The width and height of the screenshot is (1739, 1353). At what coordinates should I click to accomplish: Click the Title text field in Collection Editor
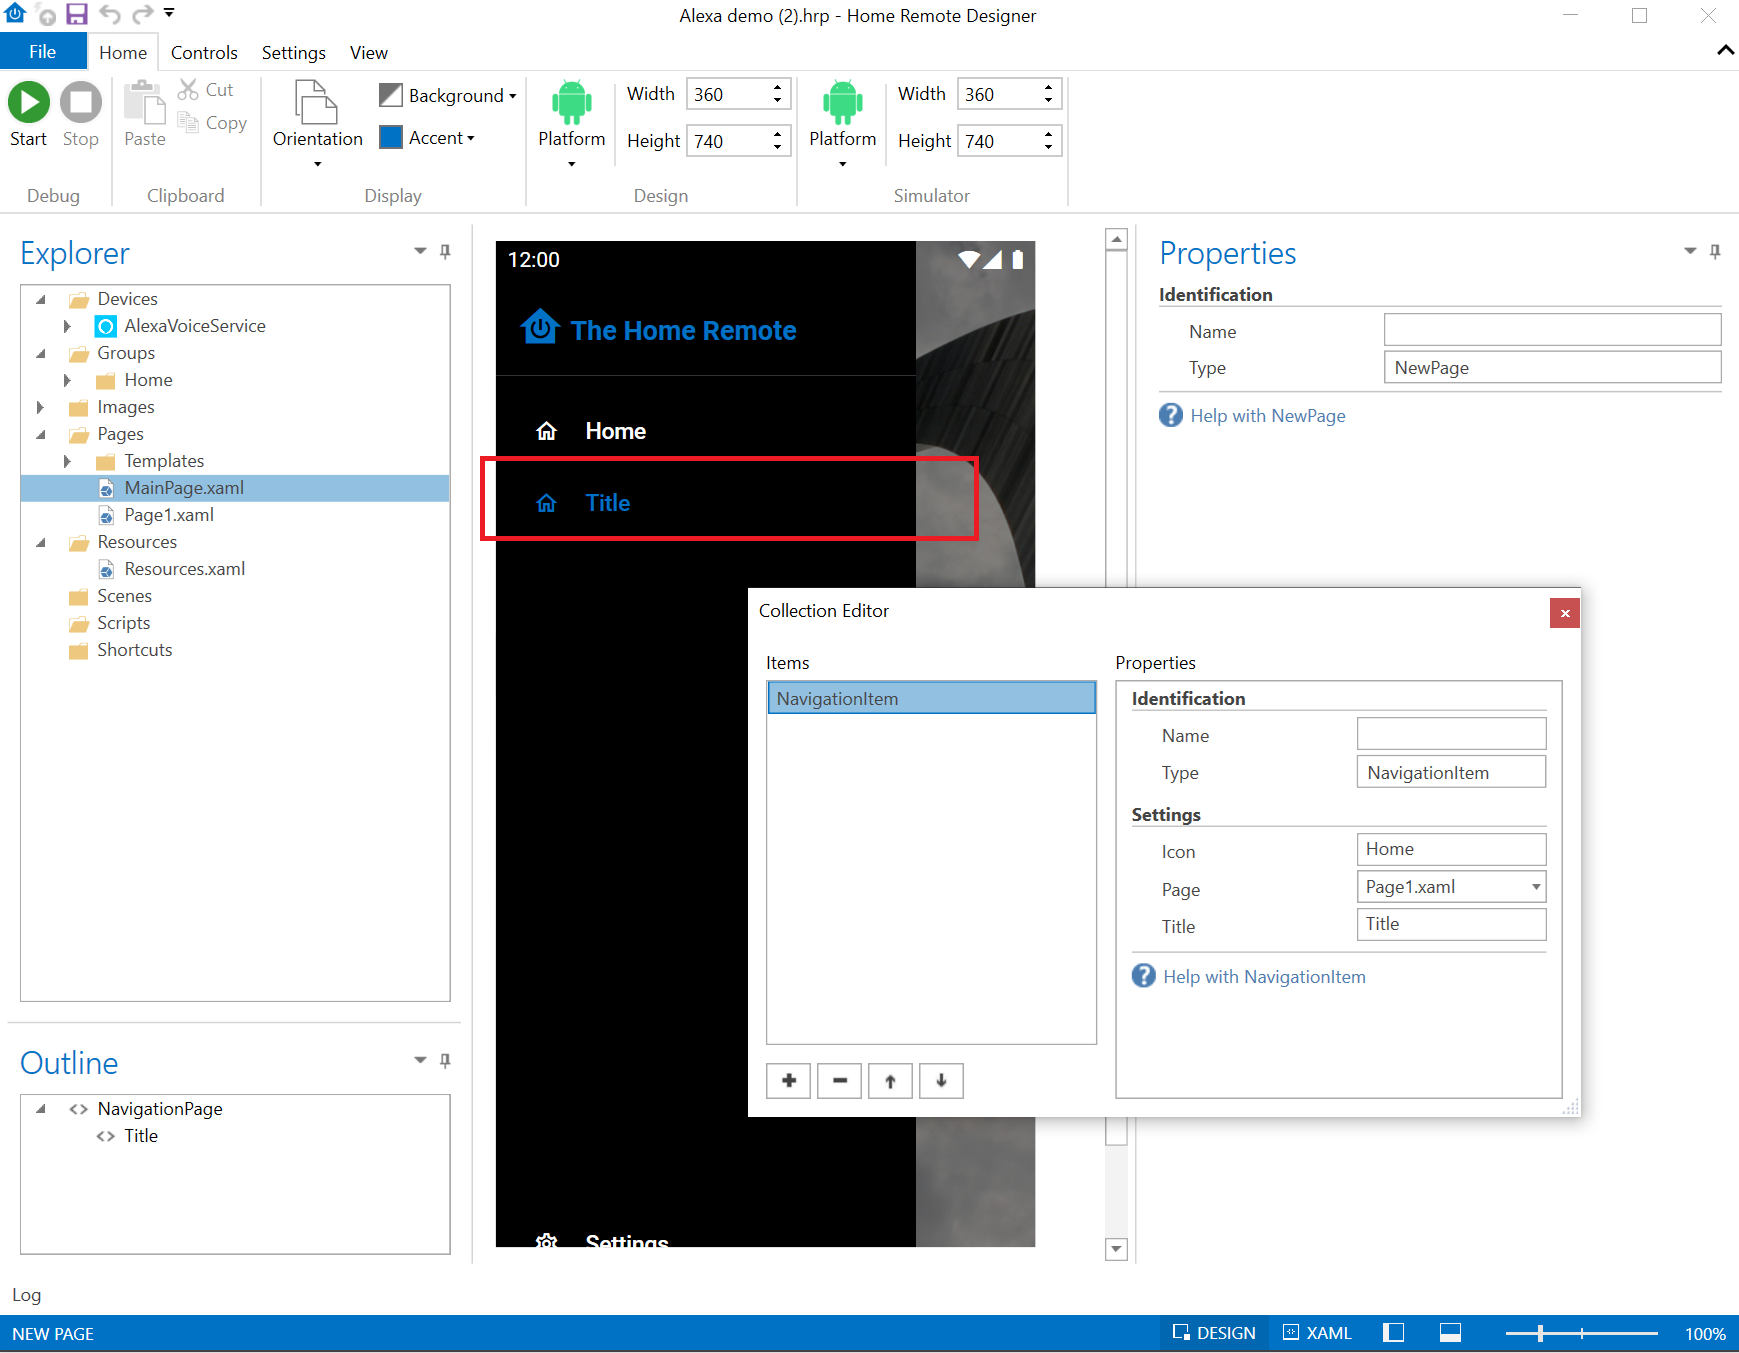point(1451,924)
